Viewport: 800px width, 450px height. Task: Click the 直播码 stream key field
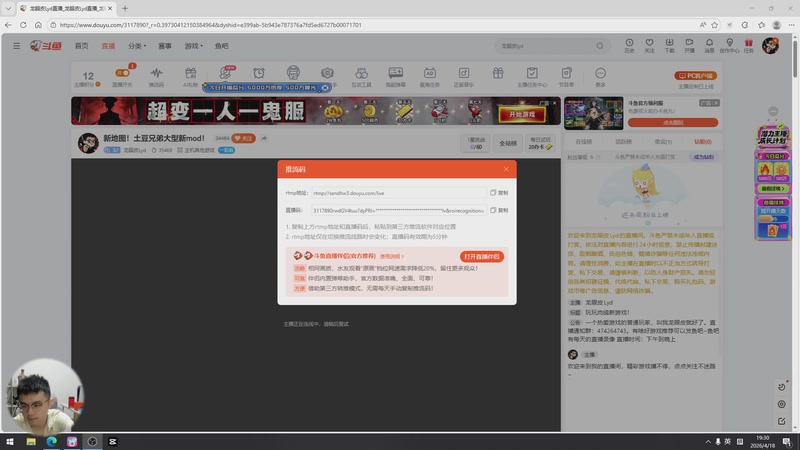398,210
